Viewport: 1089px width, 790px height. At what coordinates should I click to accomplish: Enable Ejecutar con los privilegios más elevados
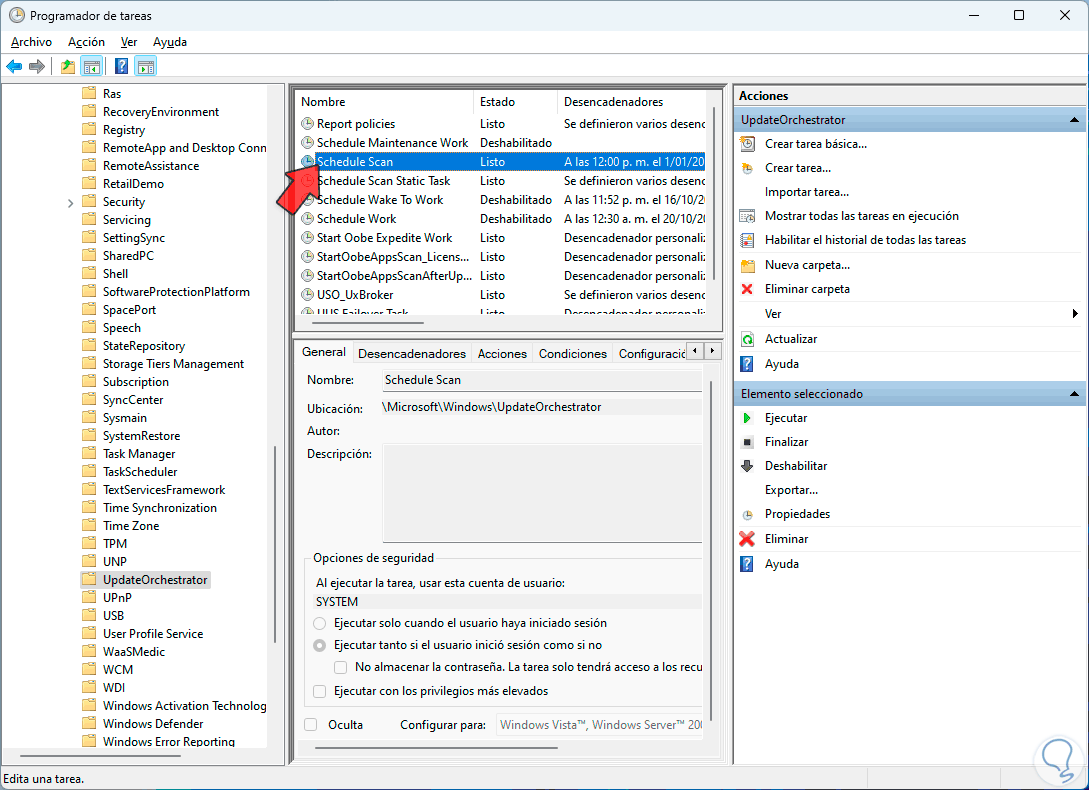pyautogui.click(x=319, y=691)
